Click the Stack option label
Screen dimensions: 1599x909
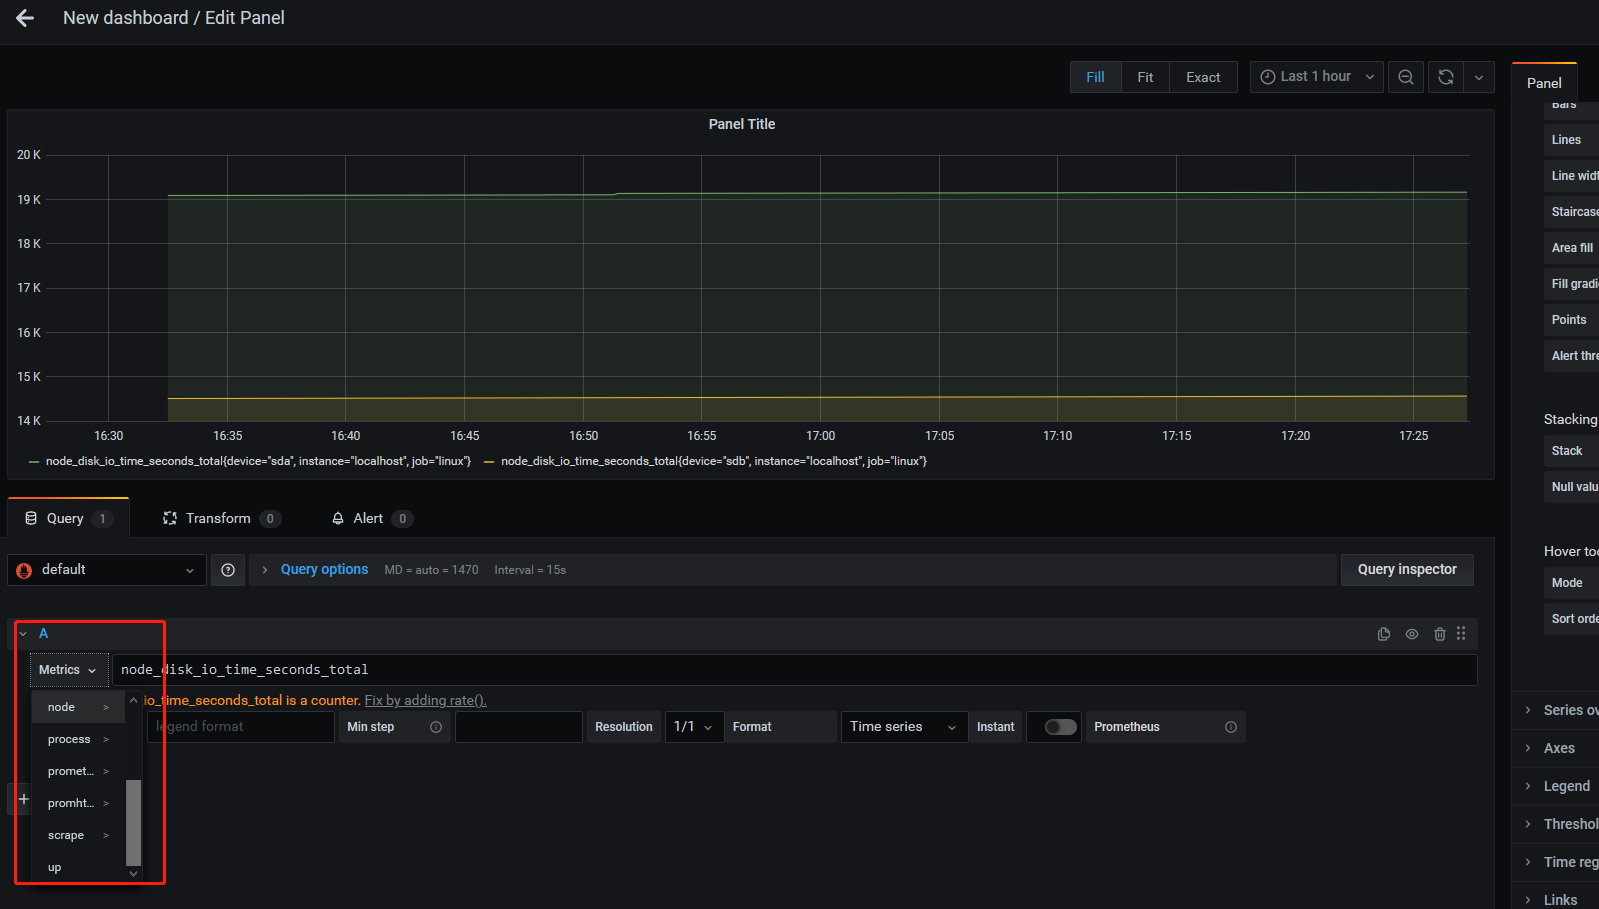(1567, 451)
